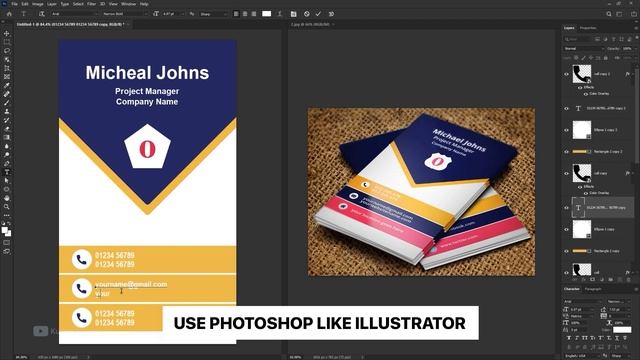
Task: Open the Image menu
Action: (x=38, y=4)
